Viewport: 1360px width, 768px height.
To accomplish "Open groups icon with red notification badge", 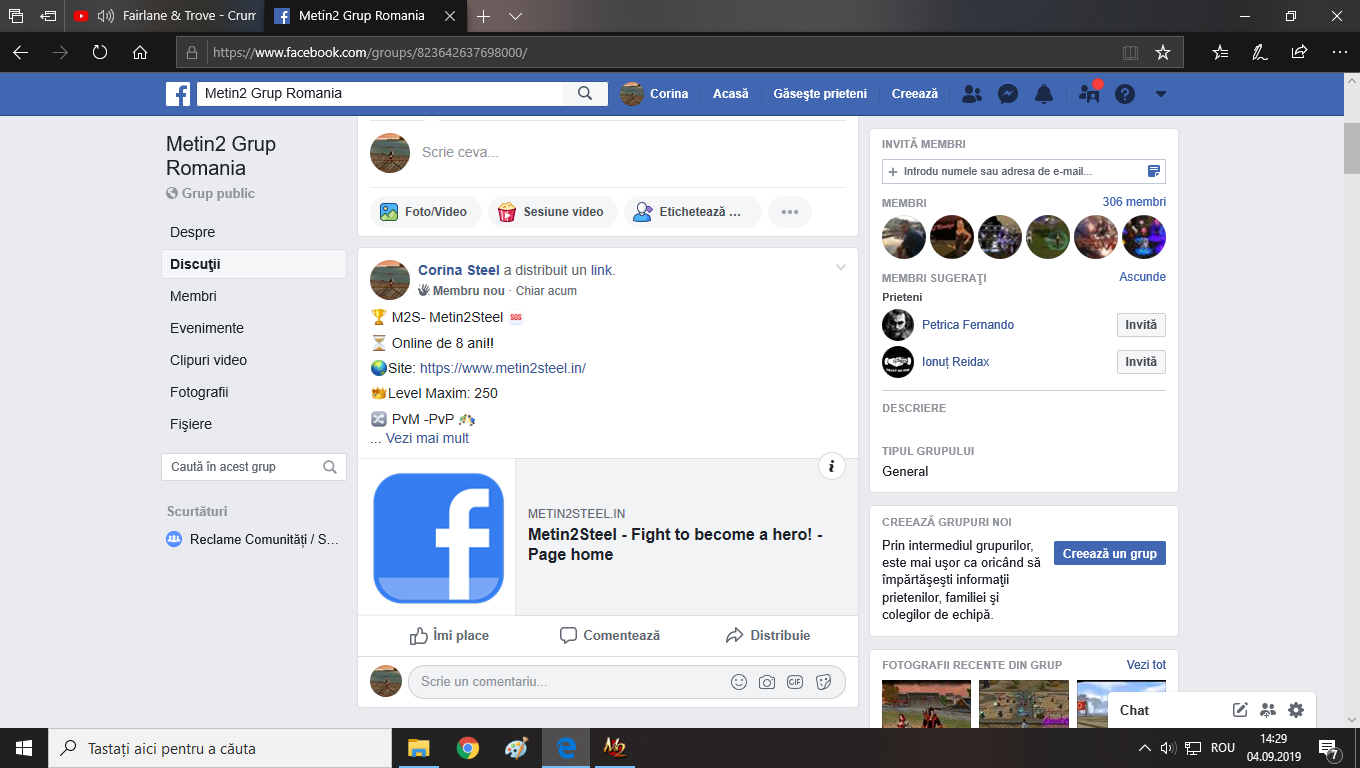I will click(1089, 94).
